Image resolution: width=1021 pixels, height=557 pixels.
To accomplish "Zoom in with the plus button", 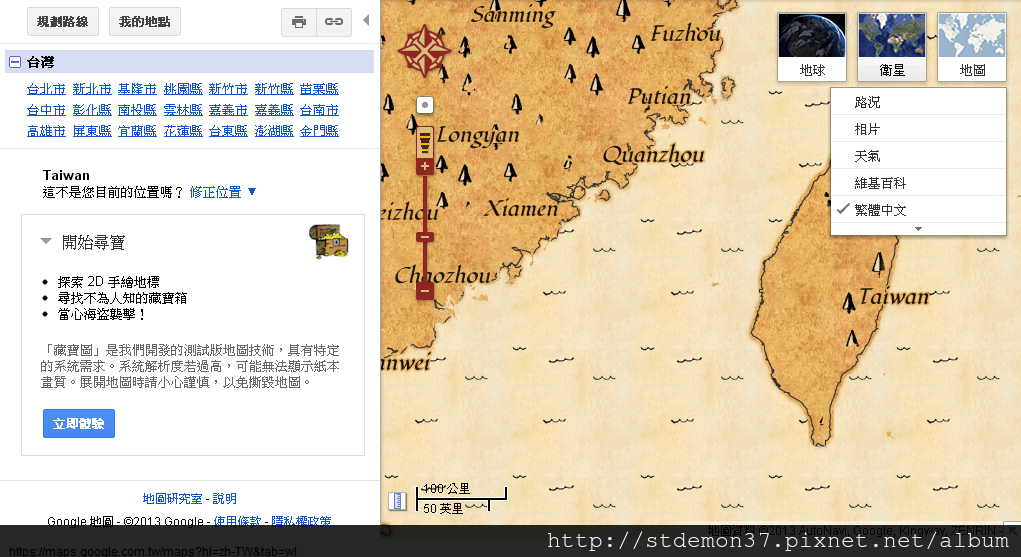I will click(425, 166).
